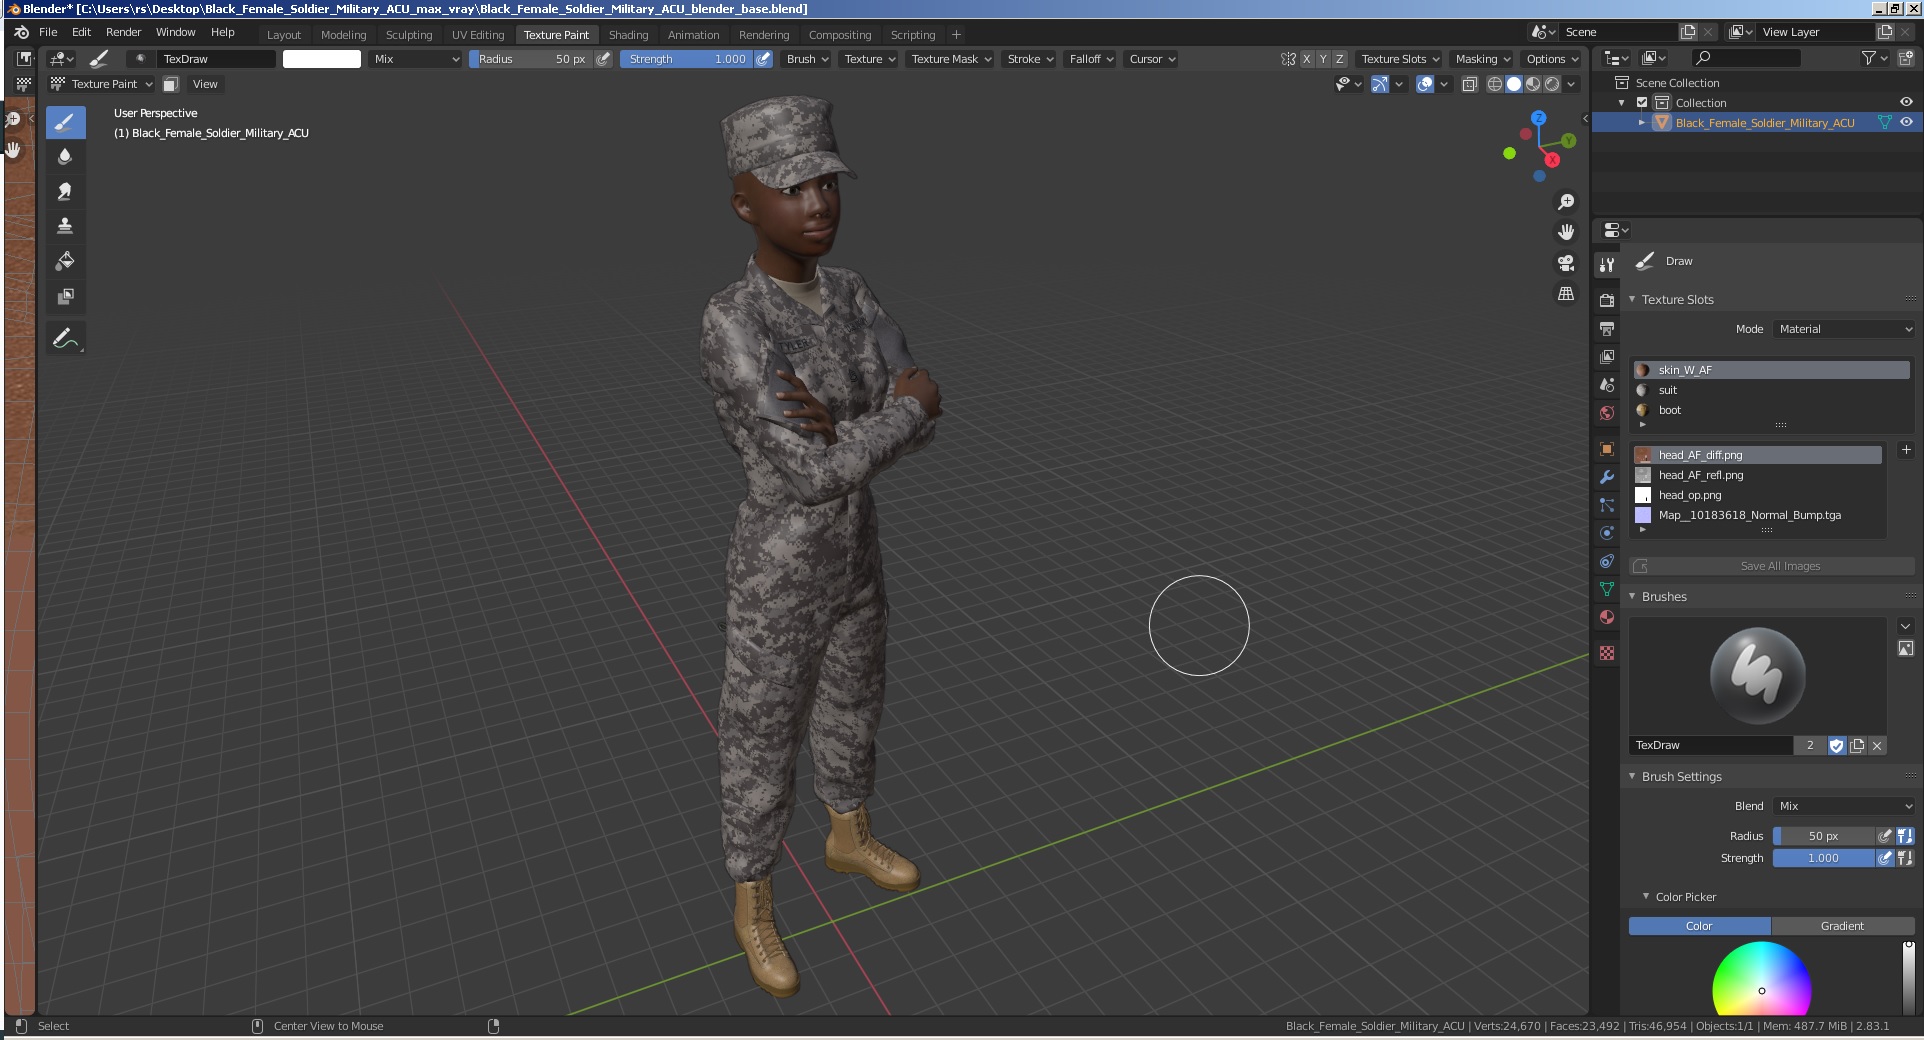Image resolution: width=1924 pixels, height=1040 pixels.
Task: Switch perspective/orthographic grid icon
Action: [x=1566, y=294]
